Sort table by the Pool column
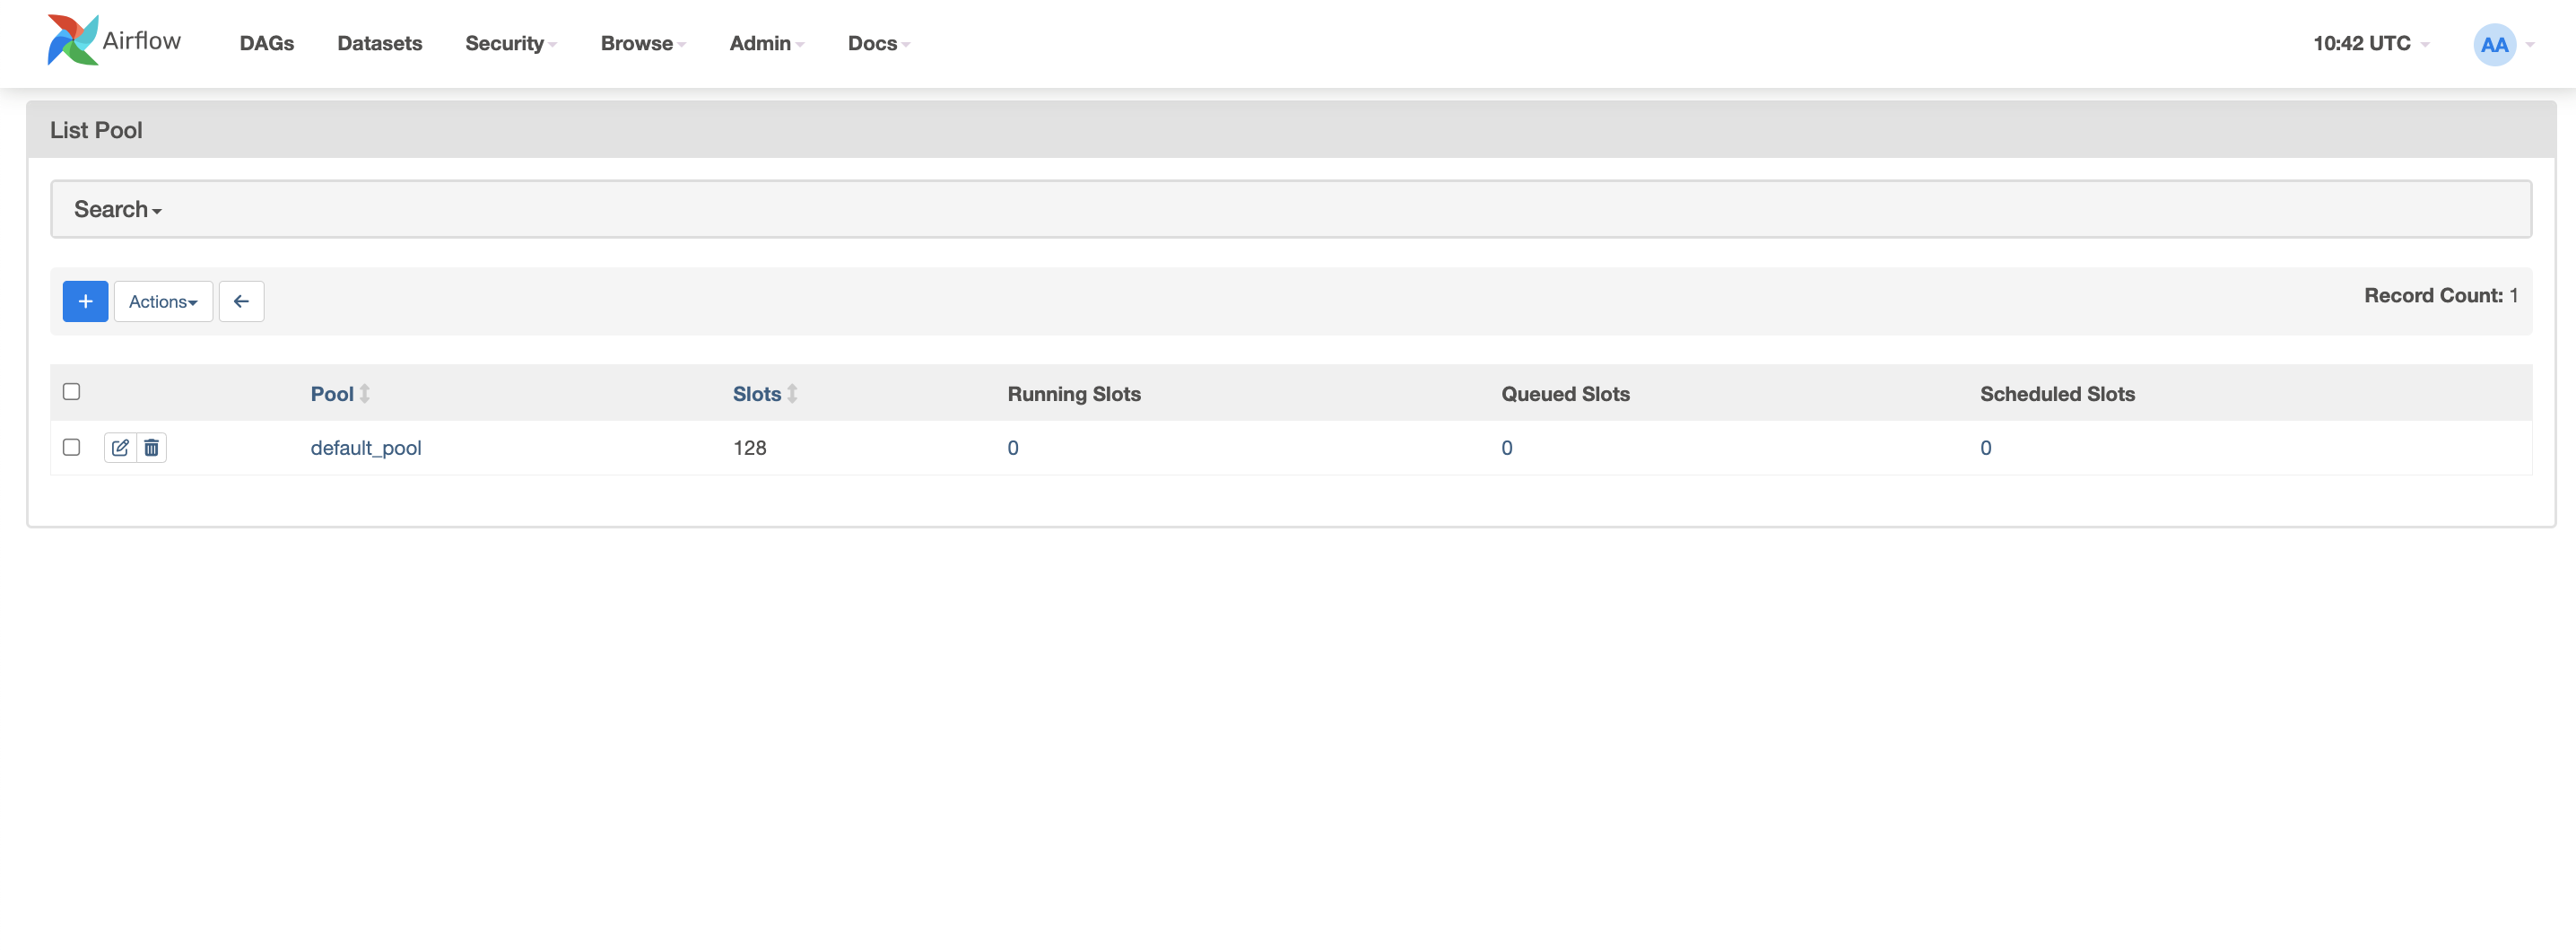 click(331, 394)
